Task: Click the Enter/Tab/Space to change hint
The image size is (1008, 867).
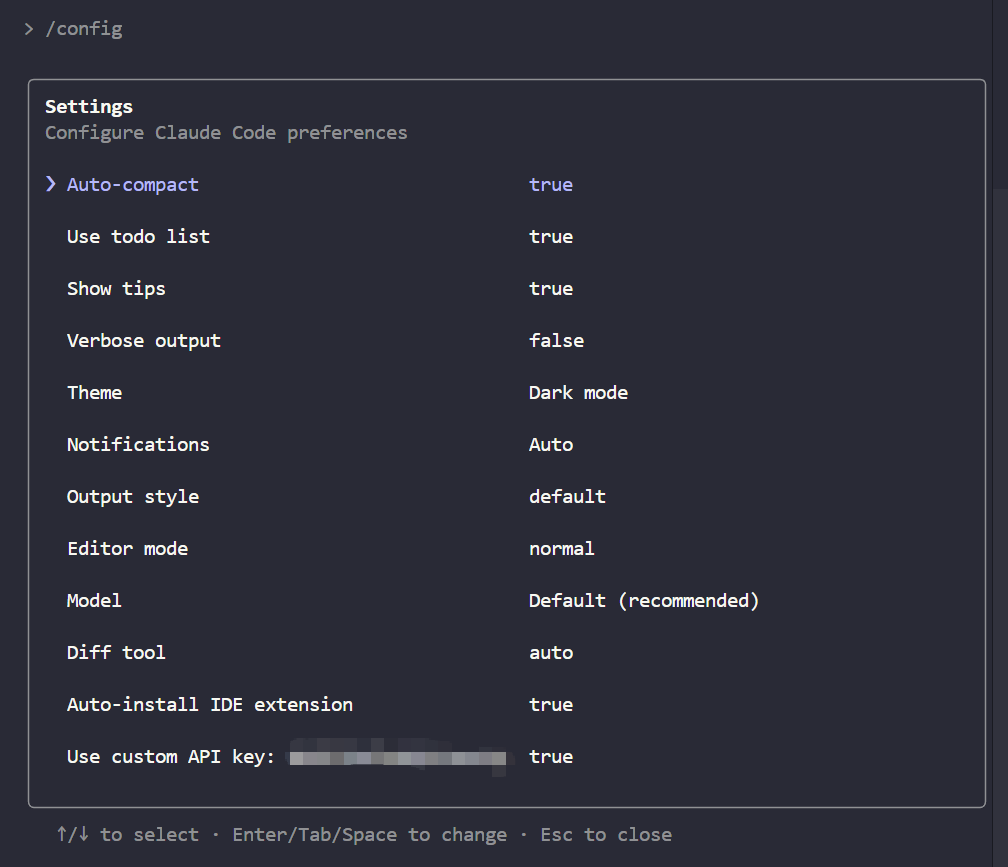Action: coord(370,835)
